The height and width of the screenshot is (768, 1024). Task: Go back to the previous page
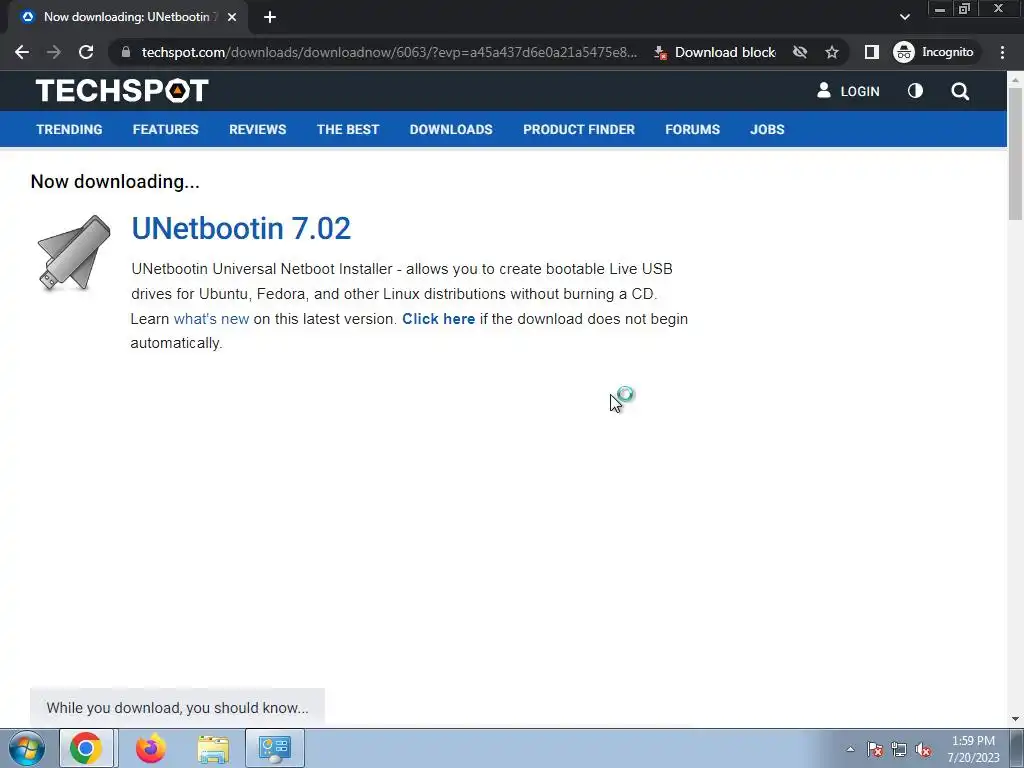pos(22,52)
